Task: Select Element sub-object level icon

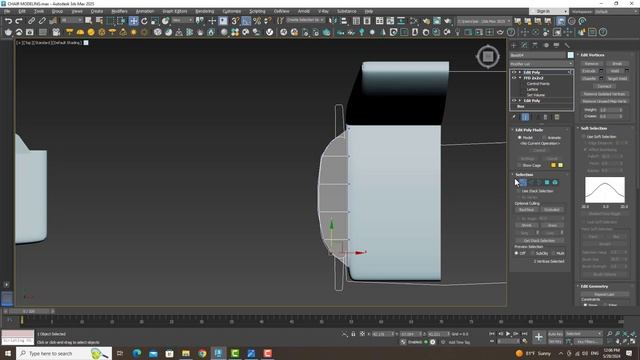Action: pos(555,182)
